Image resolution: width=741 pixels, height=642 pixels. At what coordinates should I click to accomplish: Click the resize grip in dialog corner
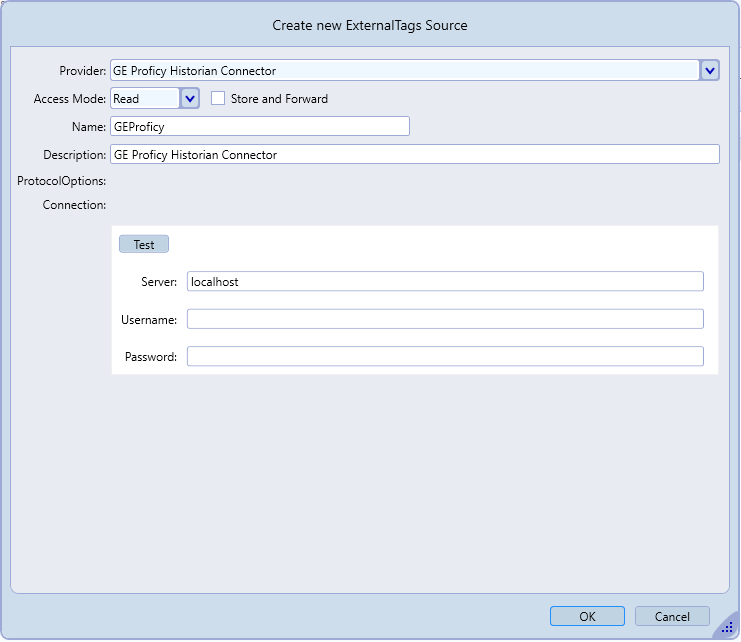click(x=727, y=627)
